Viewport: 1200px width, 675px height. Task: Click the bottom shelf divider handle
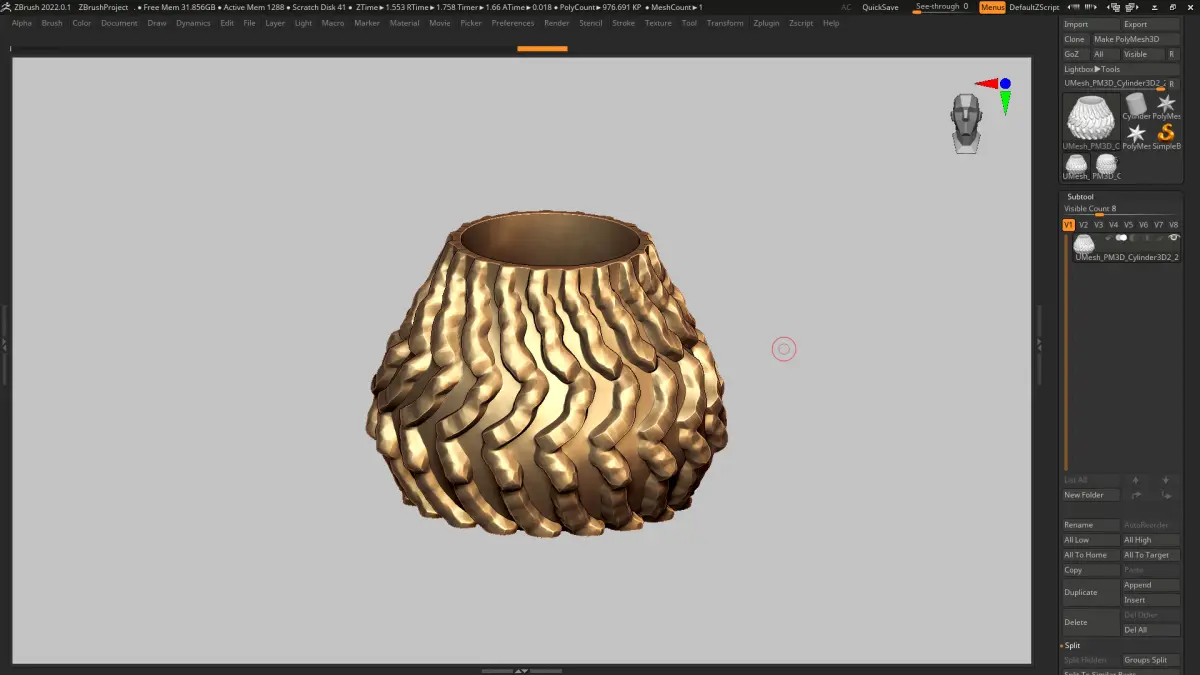[x=519, y=670]
